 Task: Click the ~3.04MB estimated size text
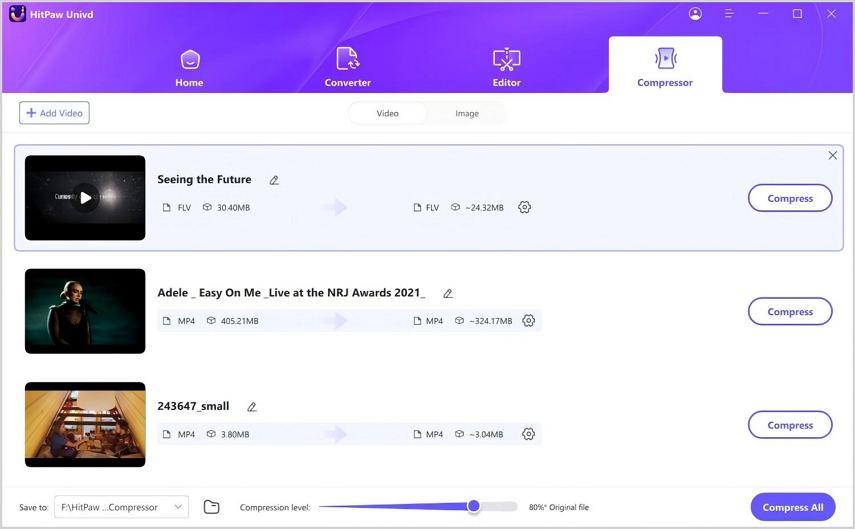486,435
